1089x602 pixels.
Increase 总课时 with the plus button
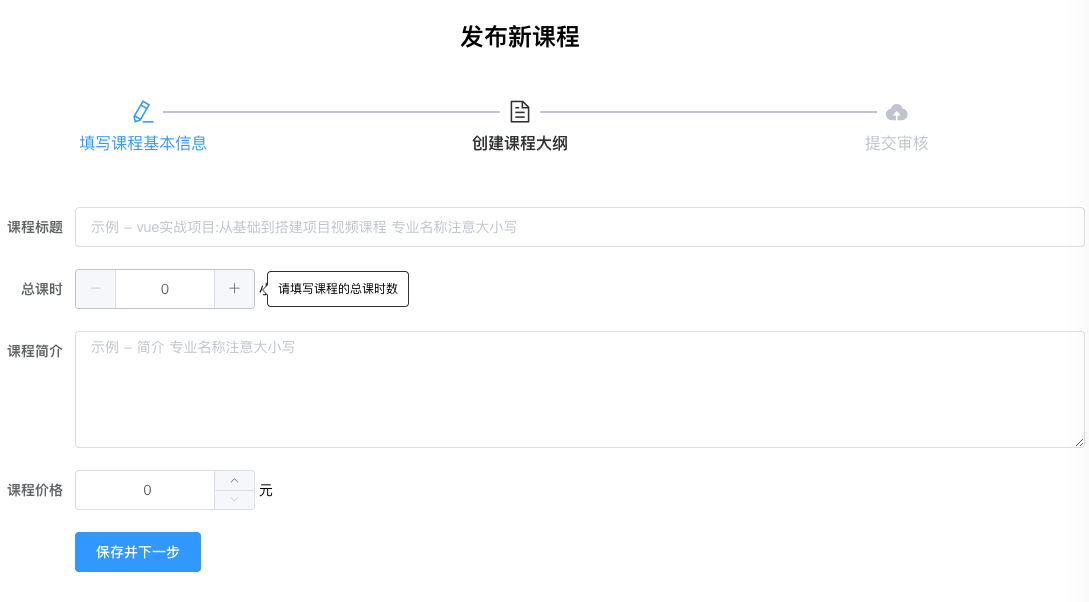[x=234, y=289]
